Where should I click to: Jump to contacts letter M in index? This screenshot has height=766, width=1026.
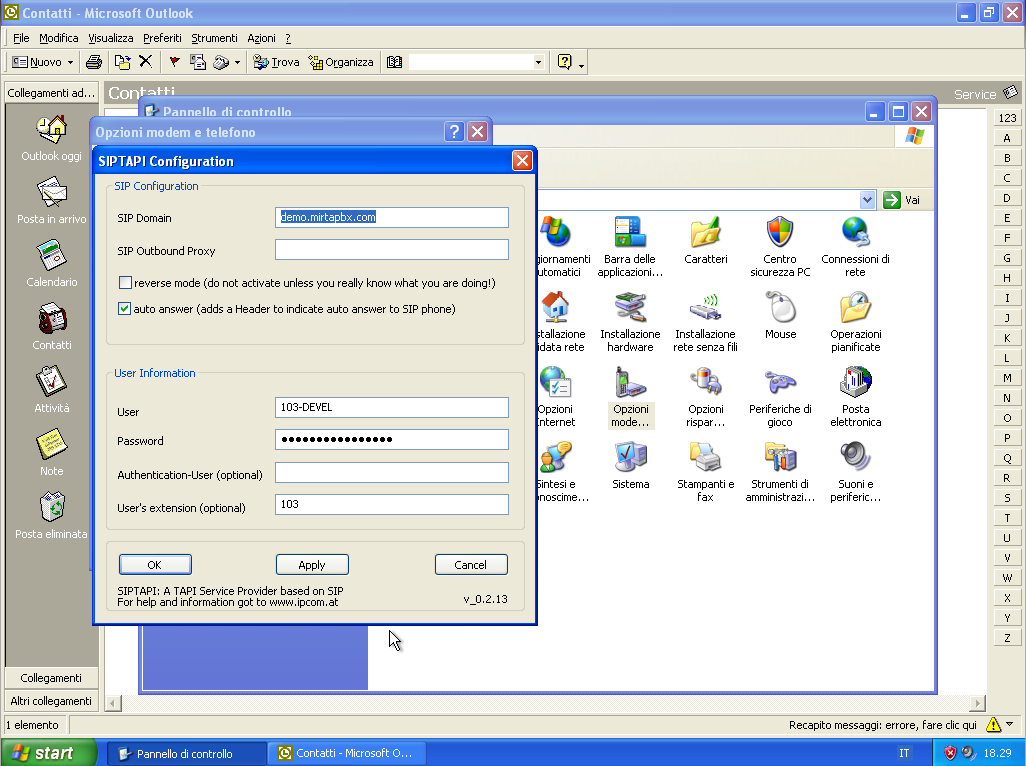tap(1007, 377)
